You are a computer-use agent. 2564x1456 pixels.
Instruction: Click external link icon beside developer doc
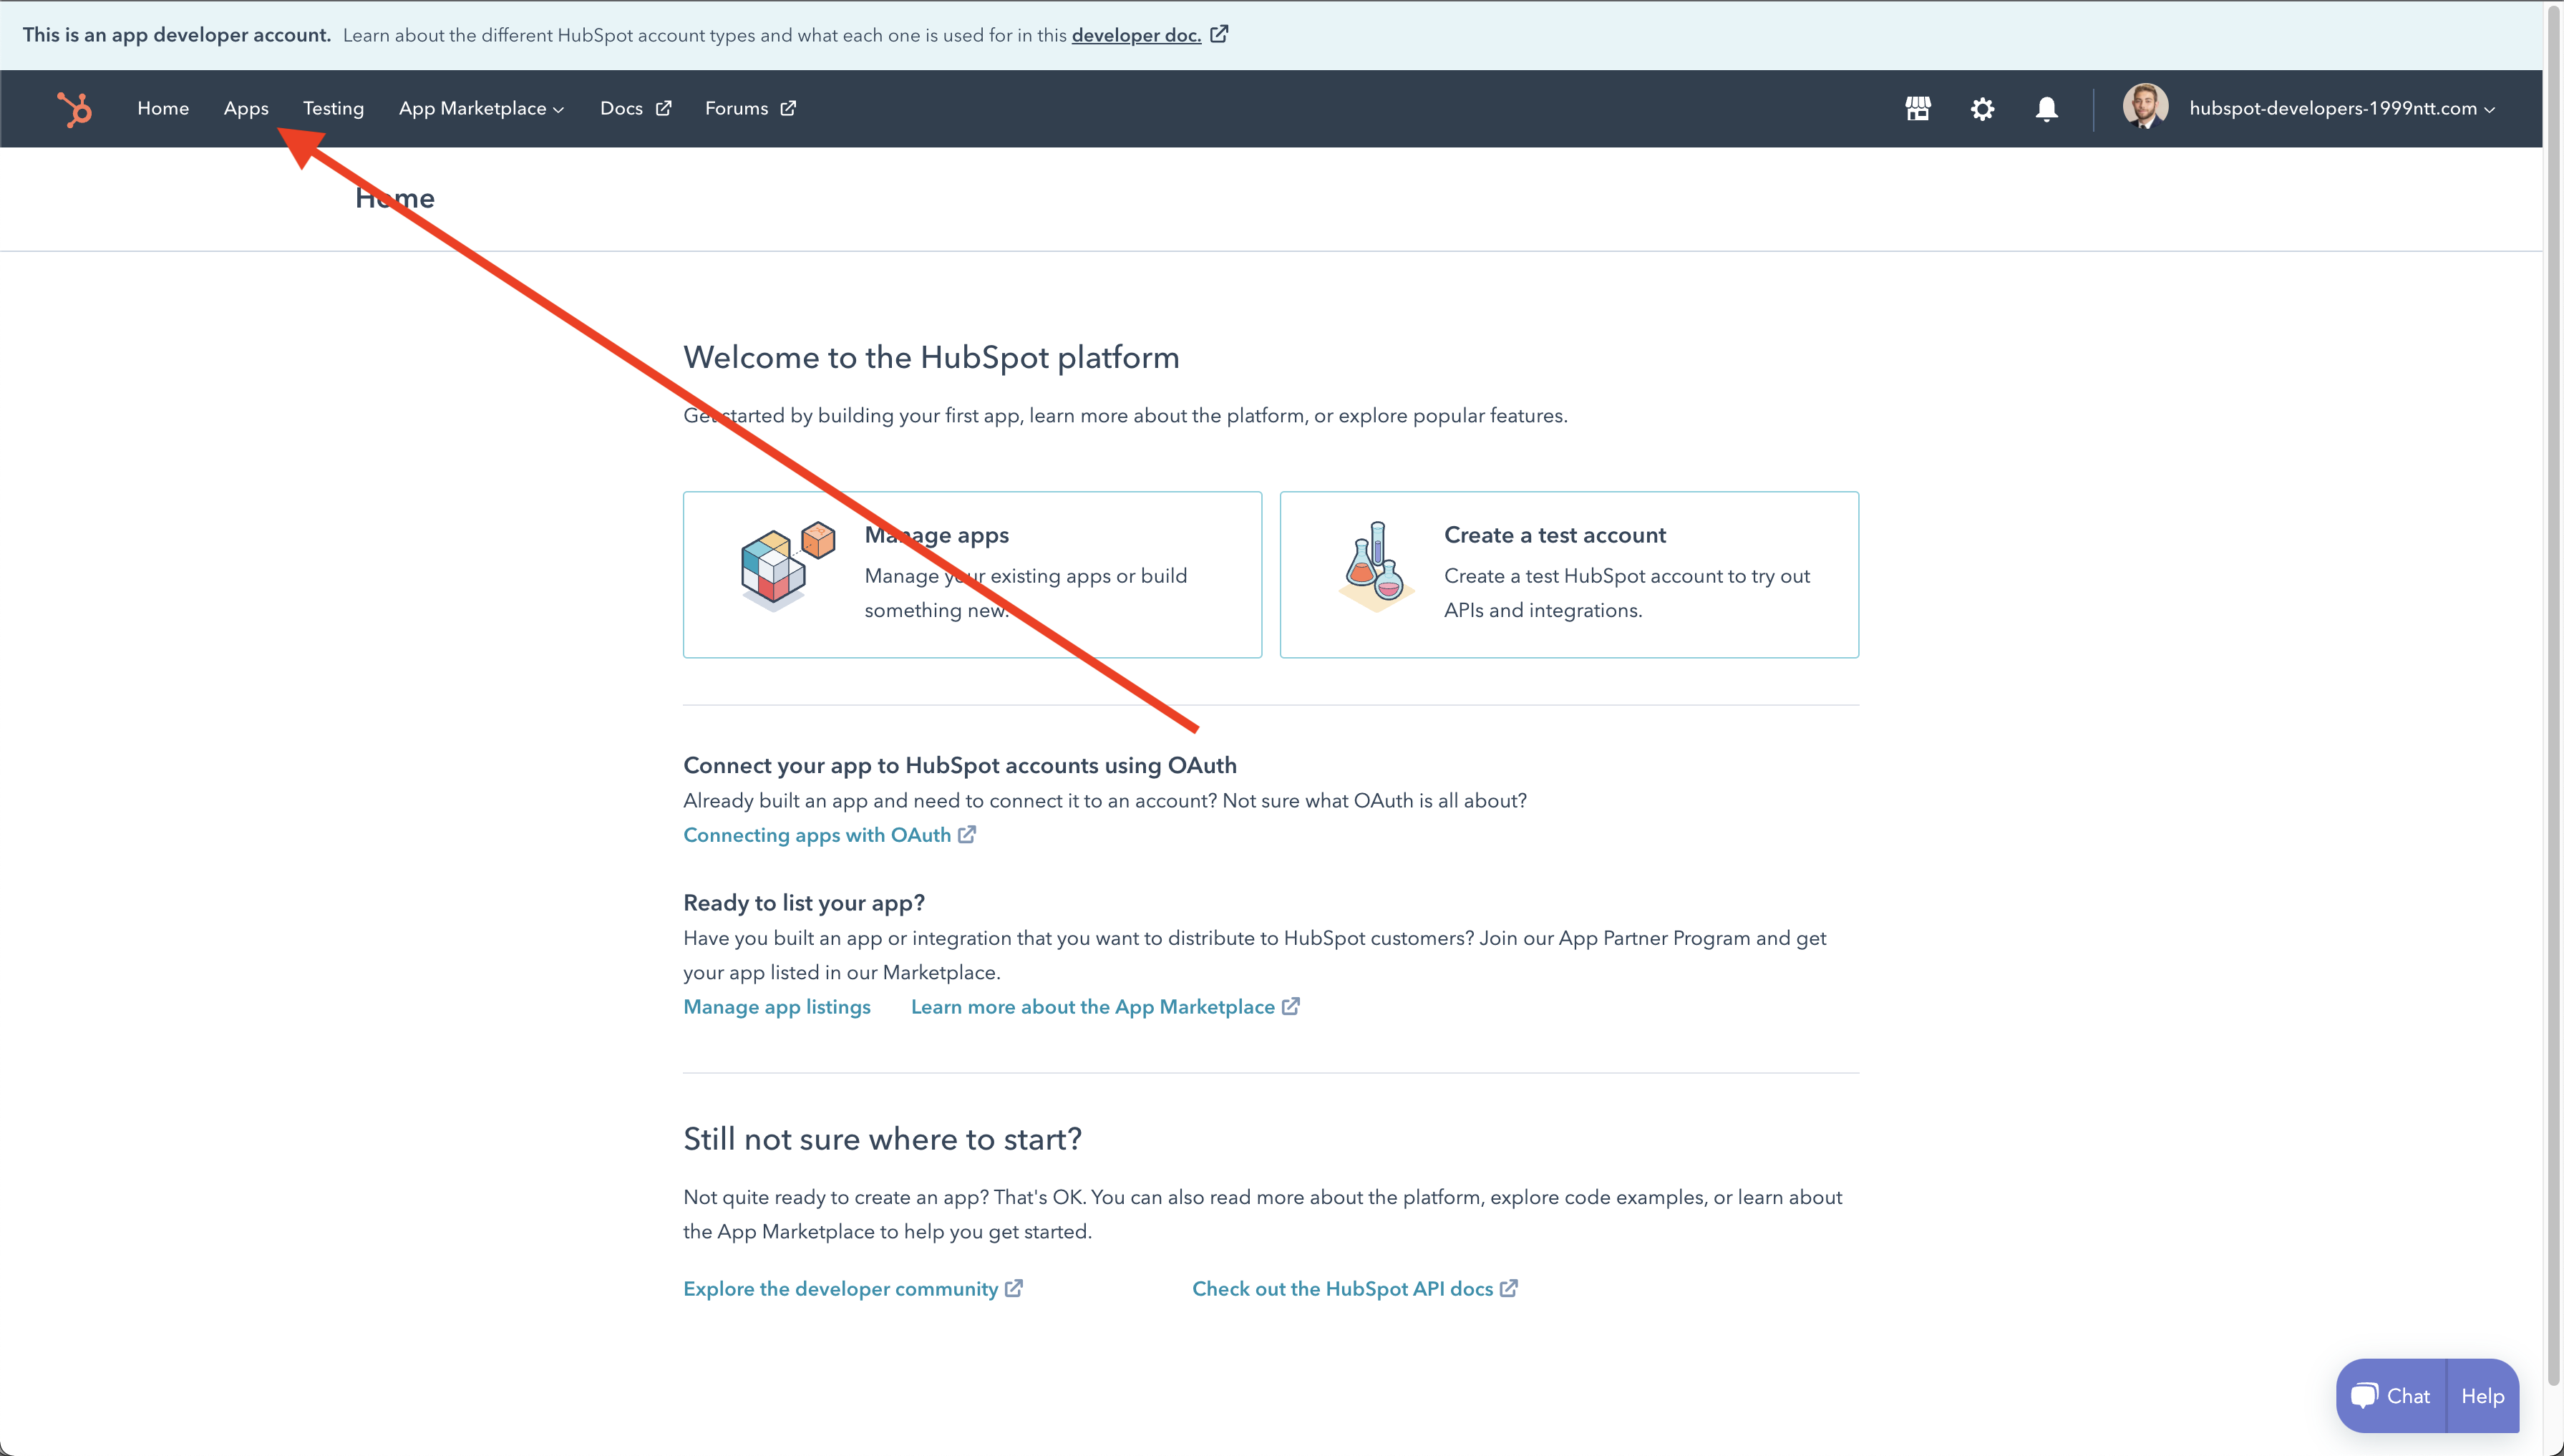point(1219,34)
